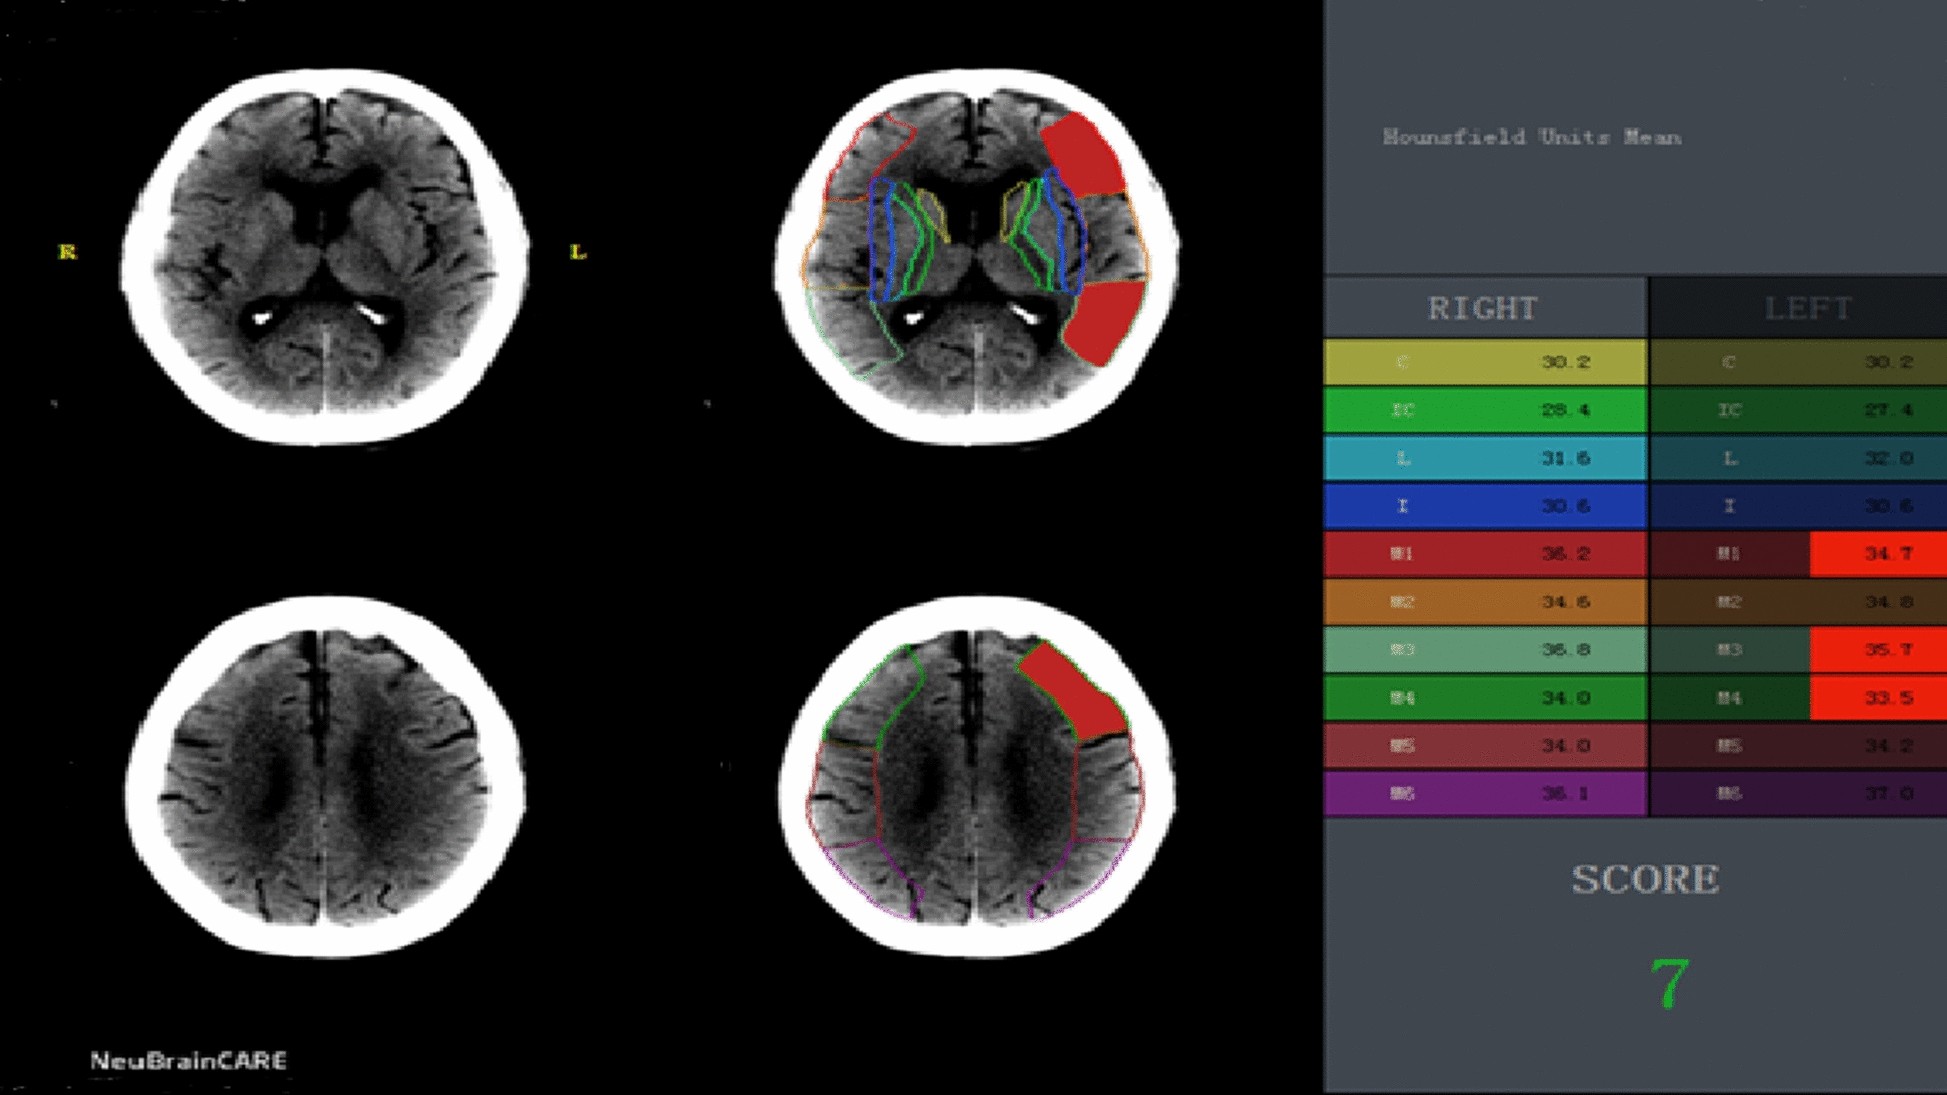Select the right I row valued 30.6

coord(1485,506)
